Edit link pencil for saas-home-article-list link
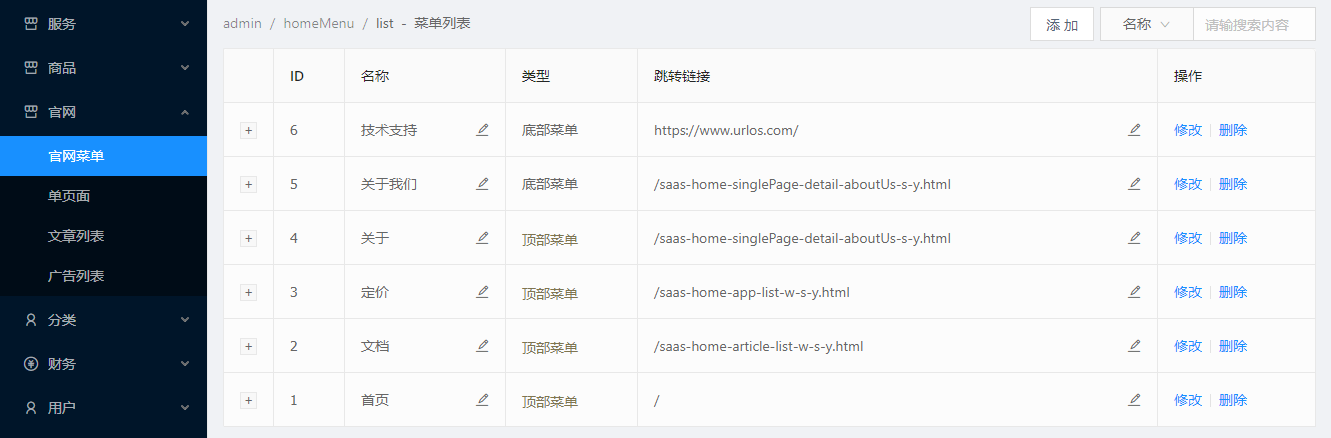The image size is (1331, 438). click(1134, 345)
